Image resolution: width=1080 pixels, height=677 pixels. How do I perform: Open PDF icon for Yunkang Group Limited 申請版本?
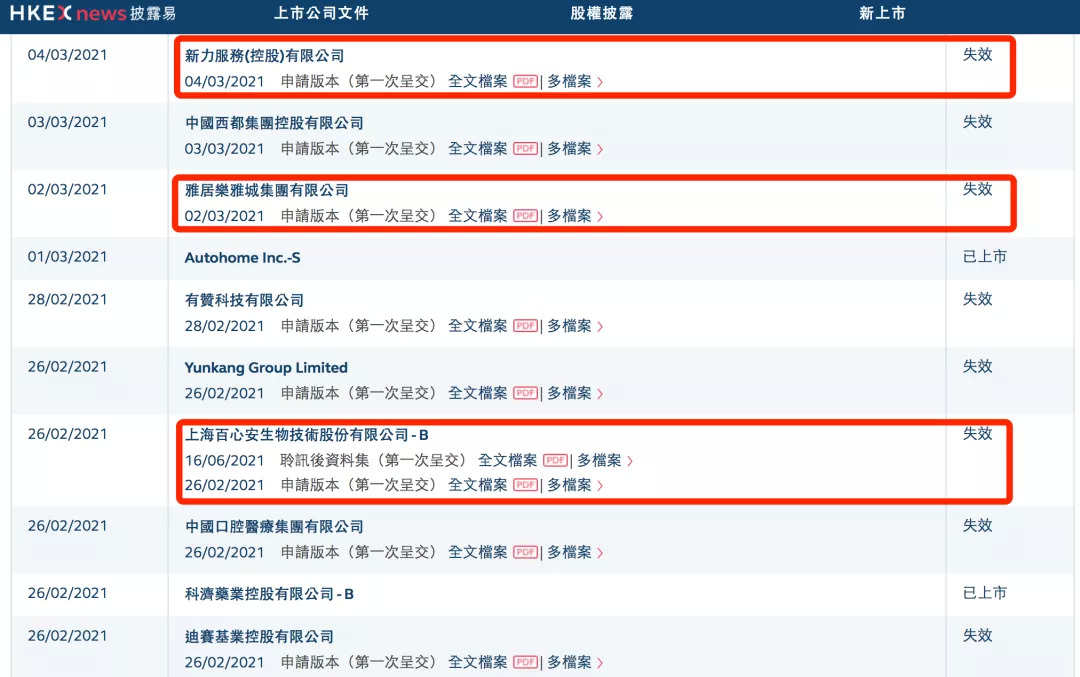pos(525,393)
